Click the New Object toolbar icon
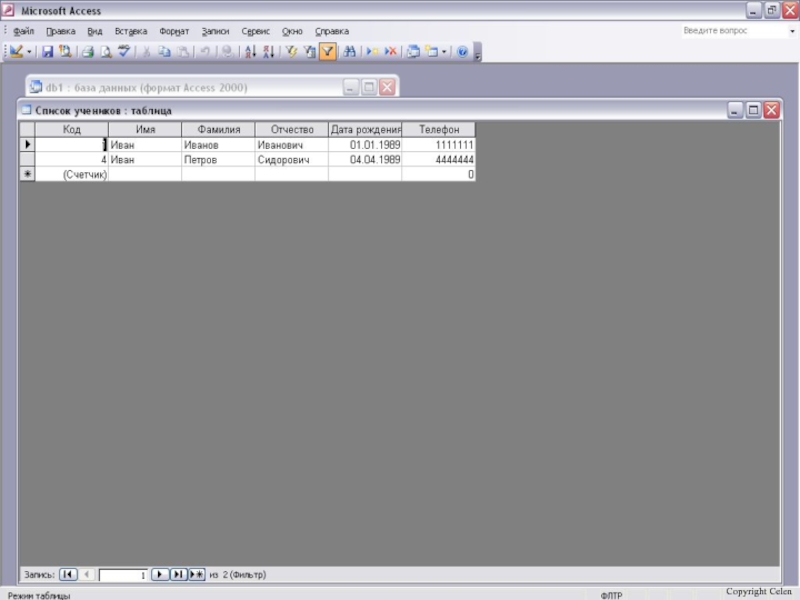The height and width of the screenshot is (600, 800). coord(432,52)
